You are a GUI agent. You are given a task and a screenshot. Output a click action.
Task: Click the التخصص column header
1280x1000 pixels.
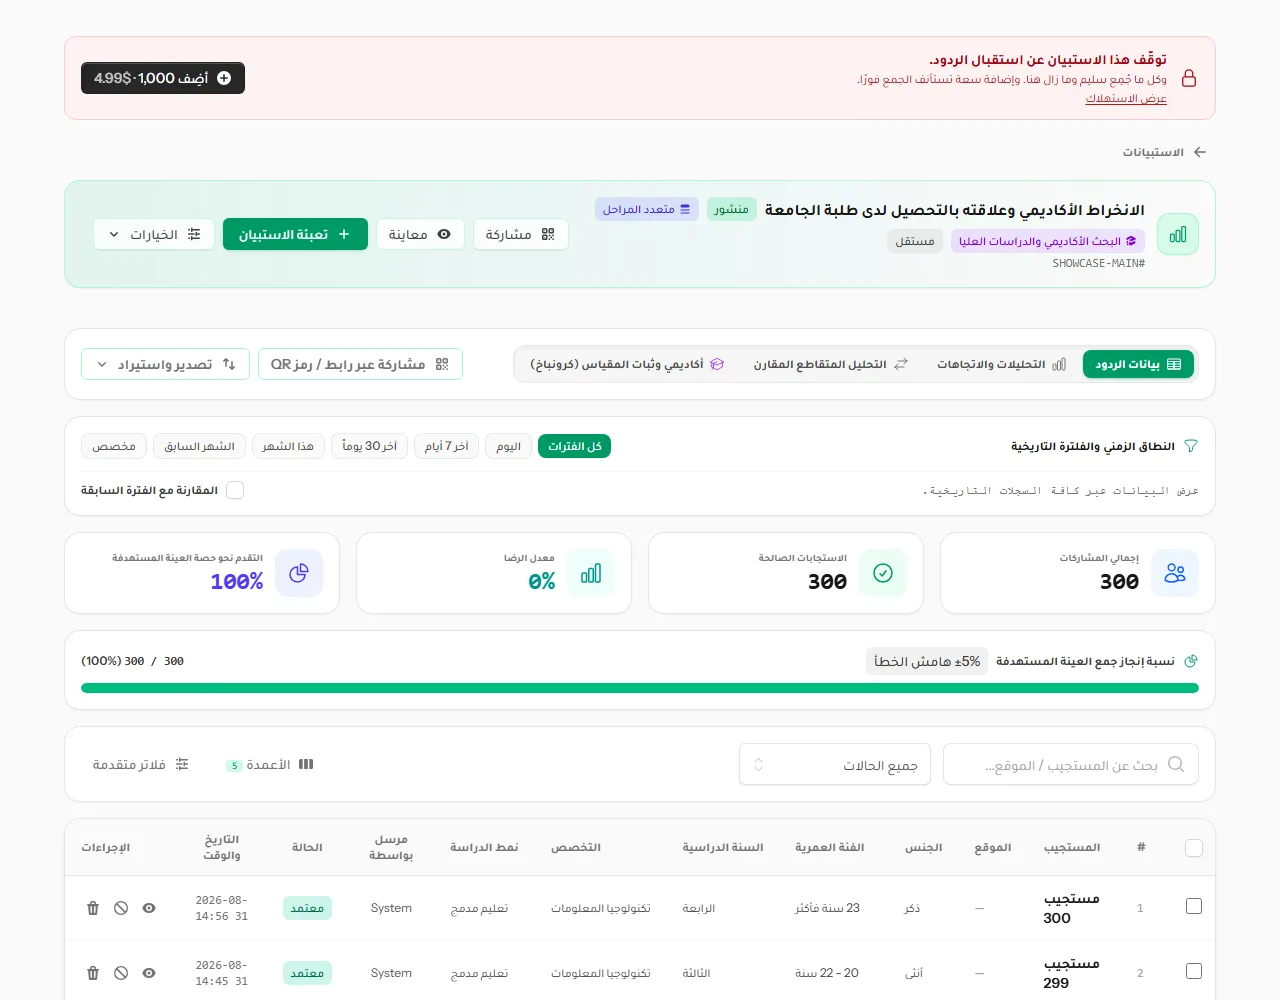(x=576, y=847)
